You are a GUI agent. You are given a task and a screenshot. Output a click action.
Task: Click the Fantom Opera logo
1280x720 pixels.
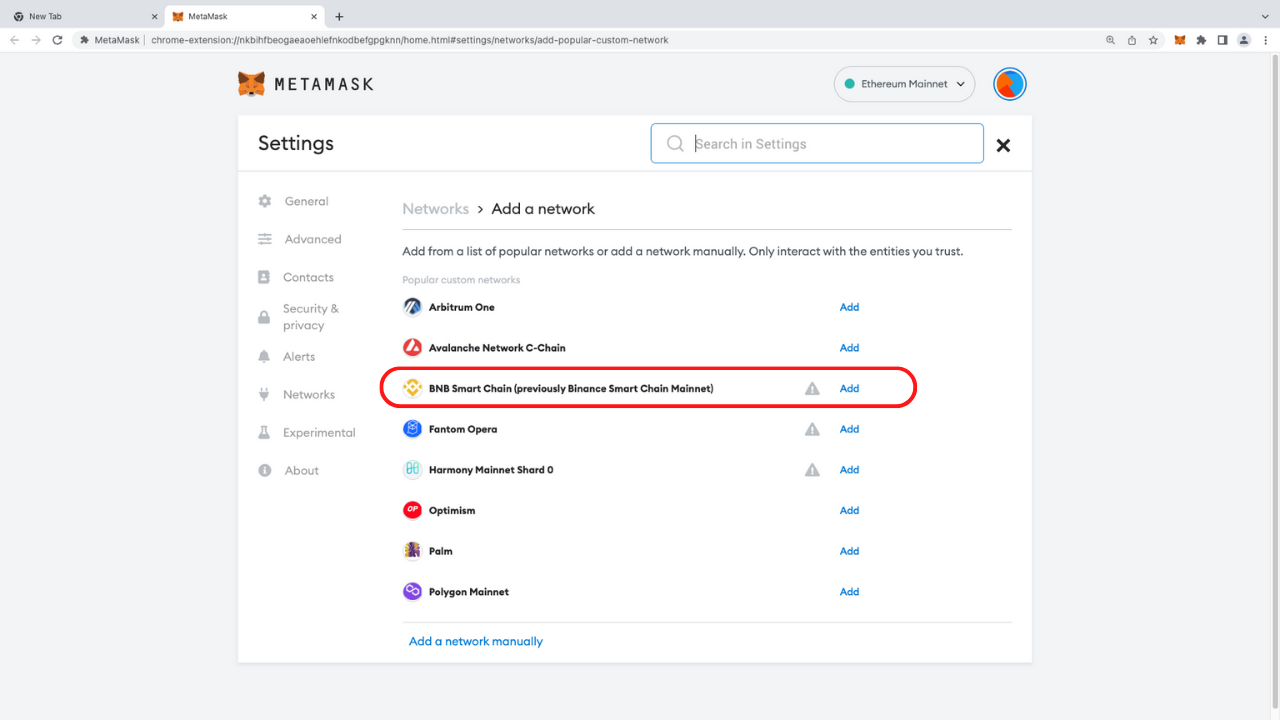pyautogui.click(x=412, y=429)
